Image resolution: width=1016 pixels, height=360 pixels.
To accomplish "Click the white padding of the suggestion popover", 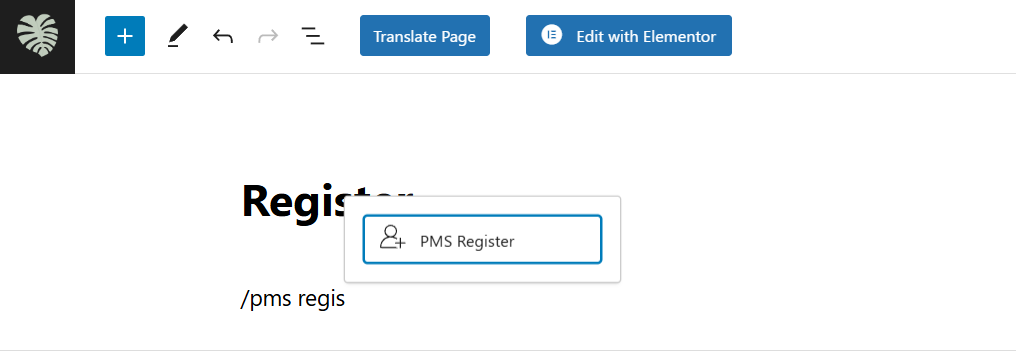I will click(482, 272).
